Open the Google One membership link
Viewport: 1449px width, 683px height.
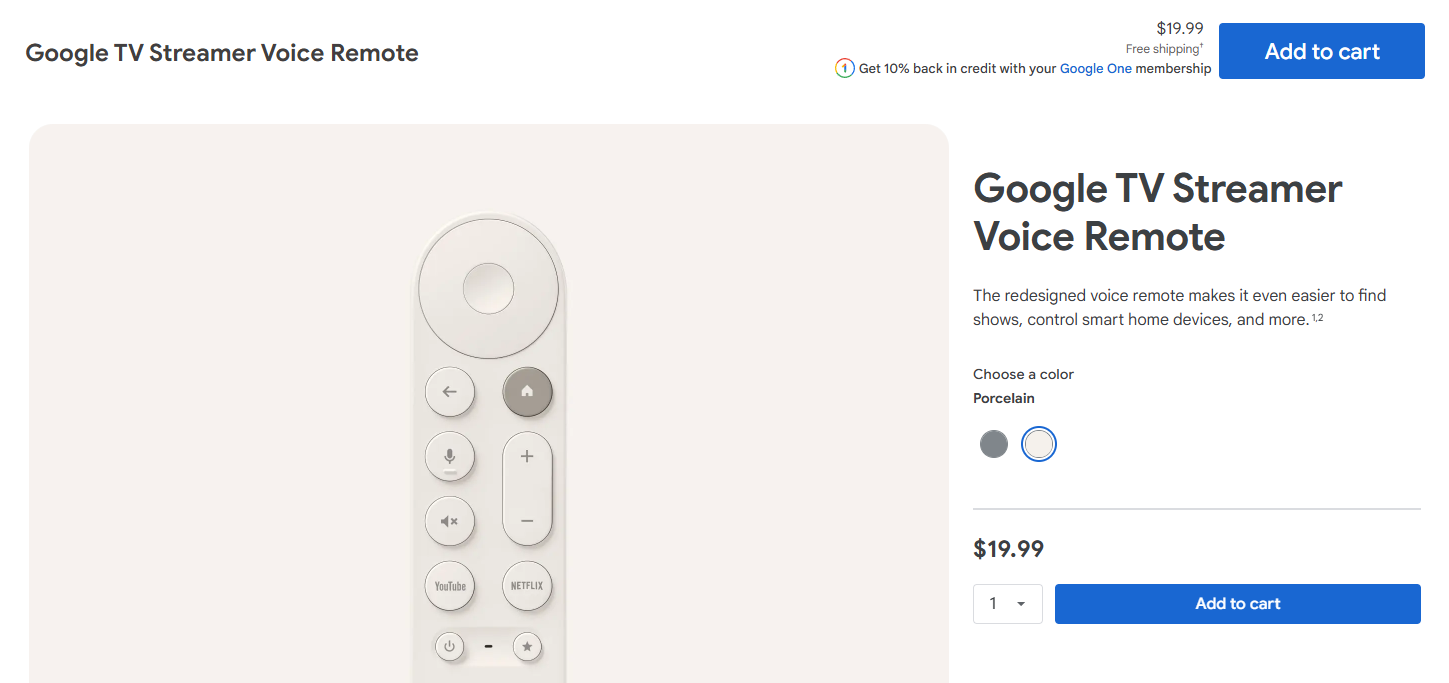(x=1096, y=69)
